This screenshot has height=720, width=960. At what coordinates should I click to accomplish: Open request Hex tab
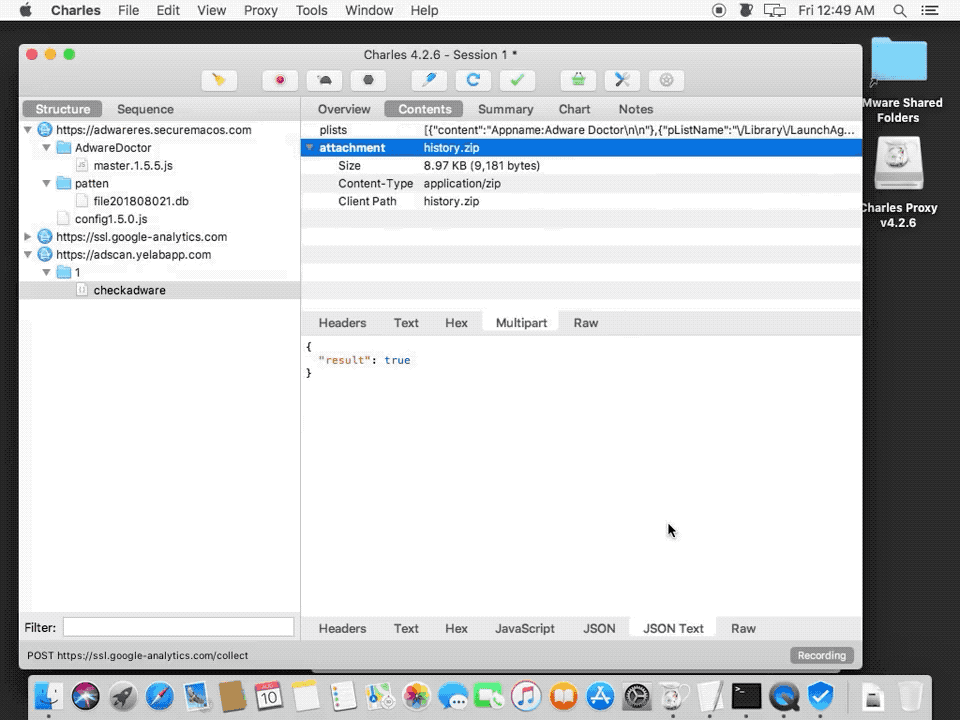pos(456,323)
